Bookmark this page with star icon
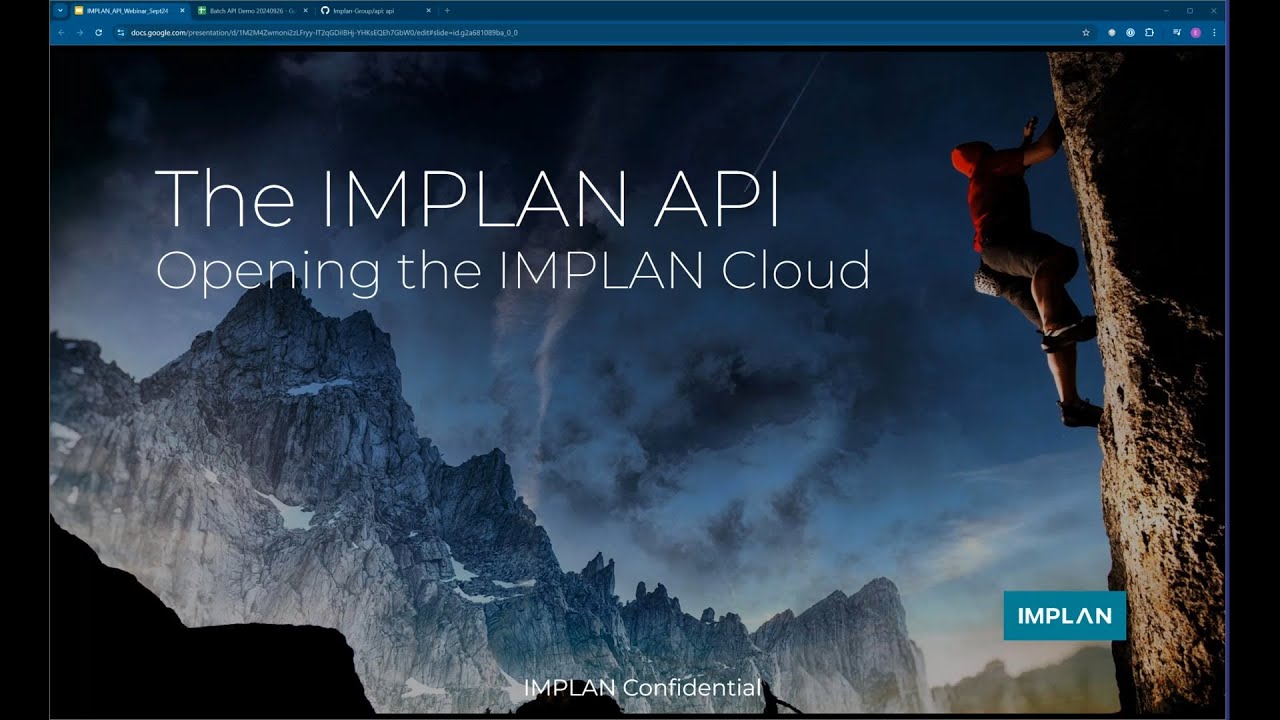Image resolution: width=1280 pixels, height=720 pixels. [1086, 32]
